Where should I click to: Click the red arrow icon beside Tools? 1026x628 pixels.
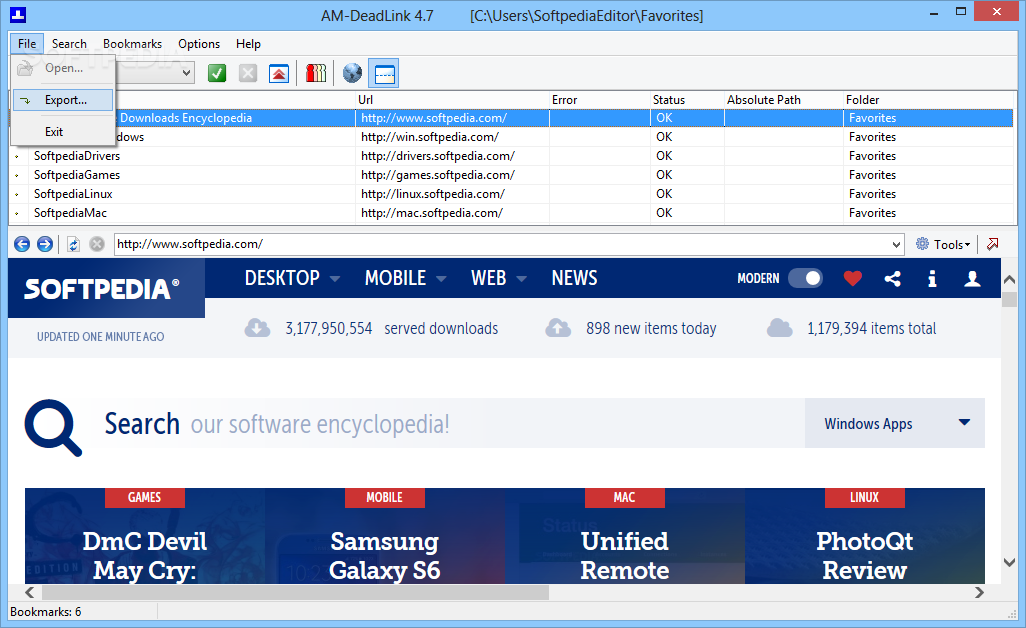click(x=993, y=244)
